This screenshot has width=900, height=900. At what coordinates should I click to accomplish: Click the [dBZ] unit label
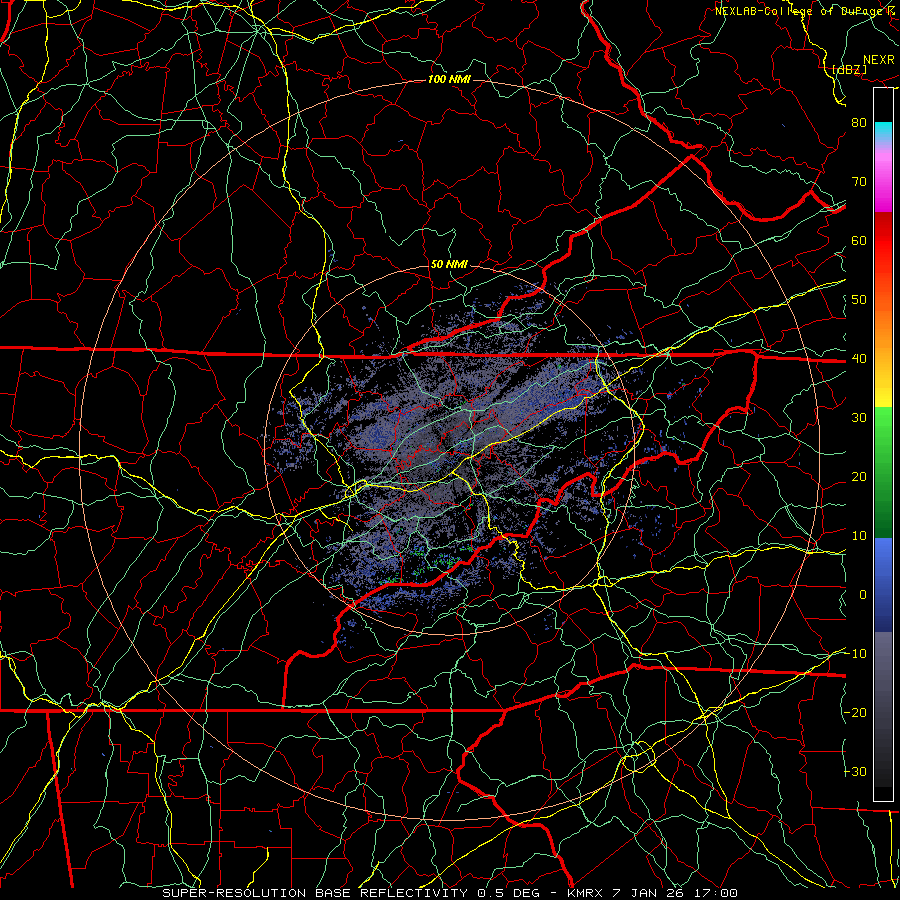[849, 69]
